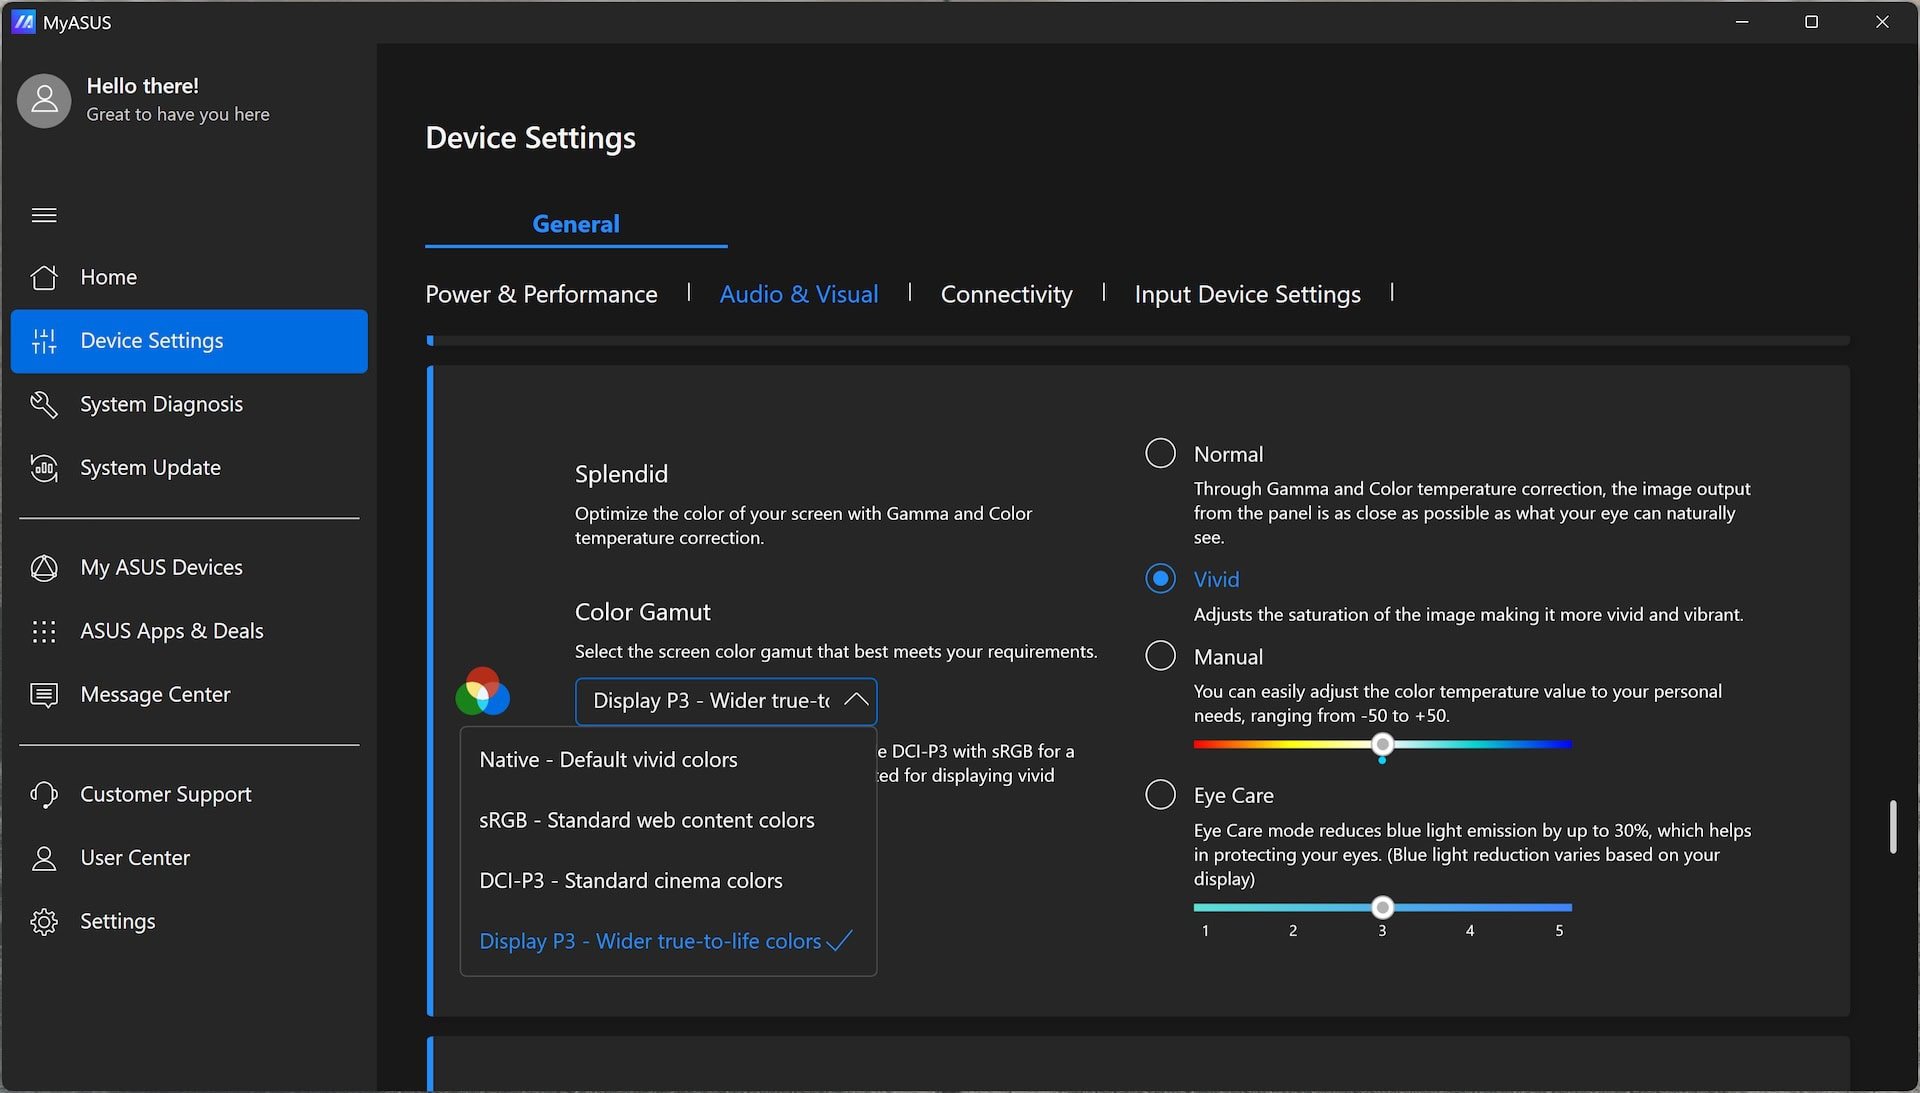Collapse sidebar with hamburger menu icon
Viewport: 1920px width, 1093px height.
[x=44, y=215]
